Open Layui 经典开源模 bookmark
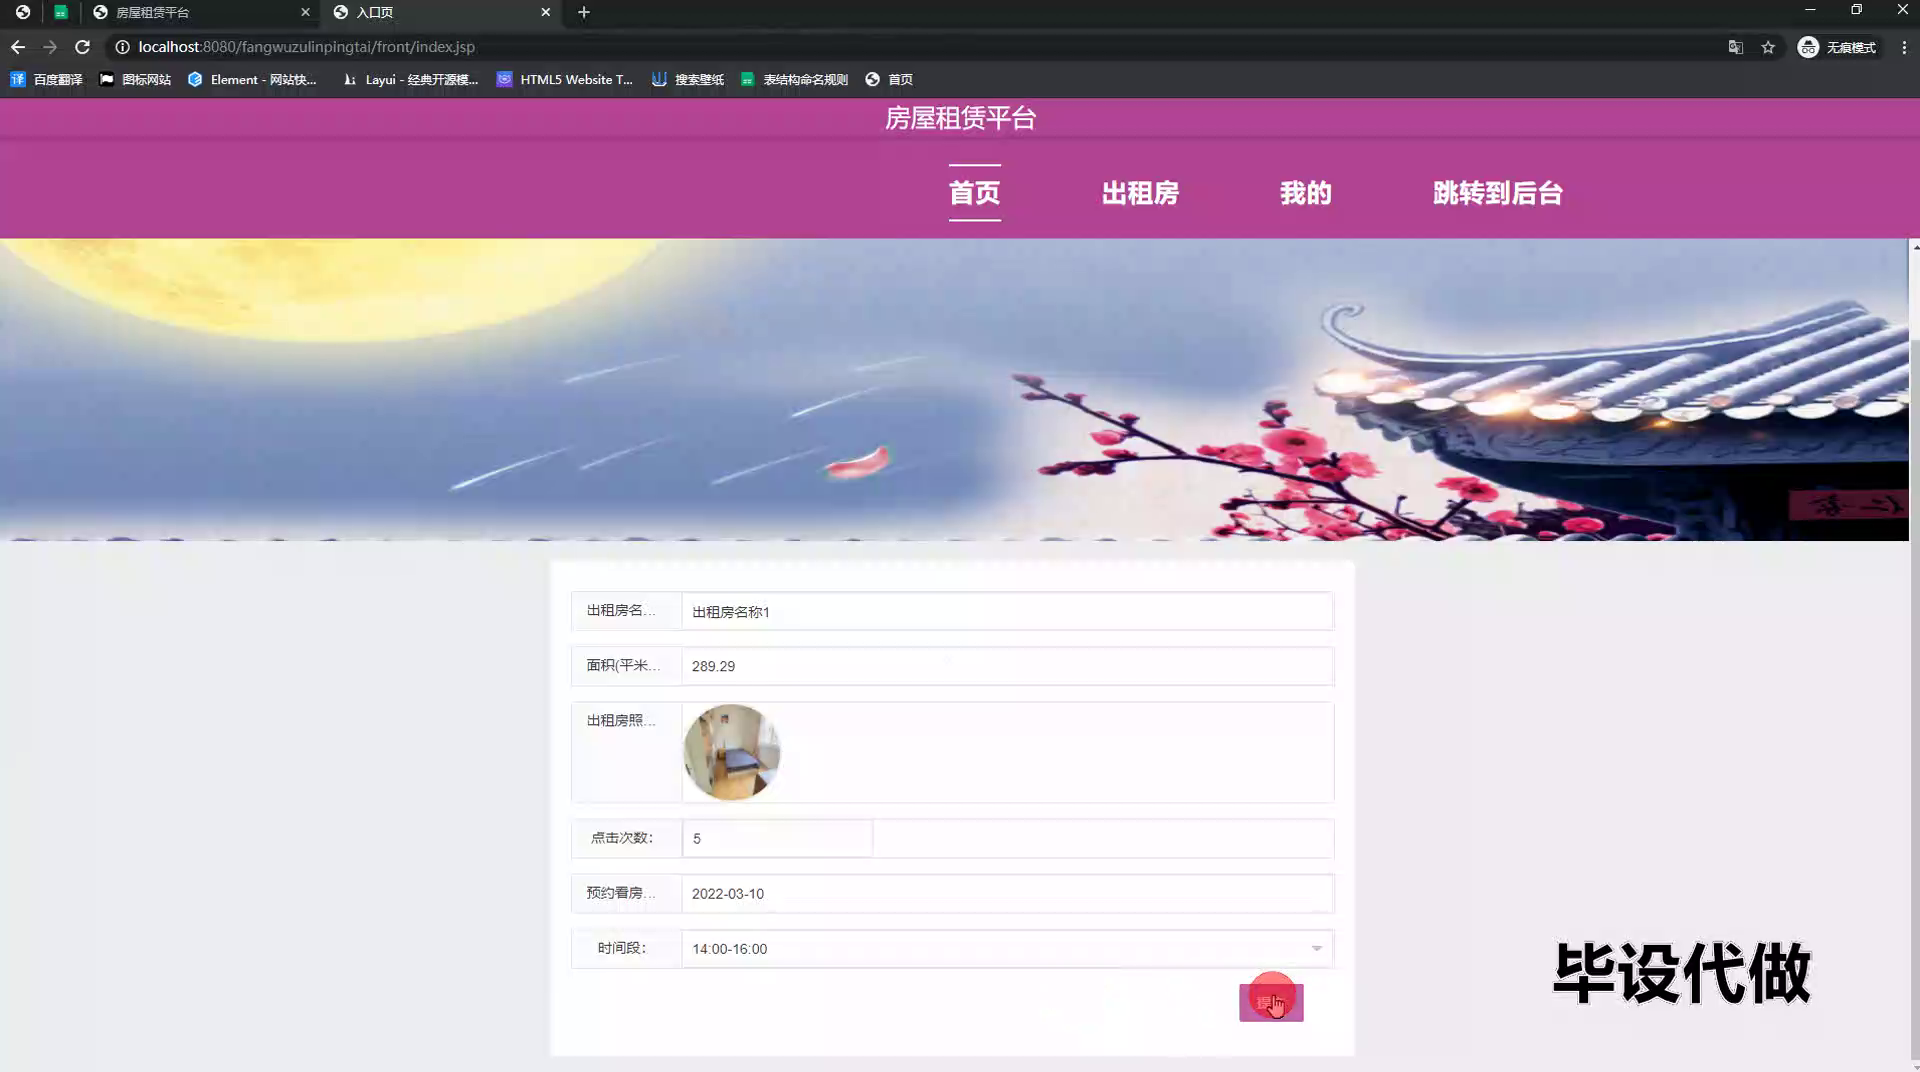 coord(410,79)
